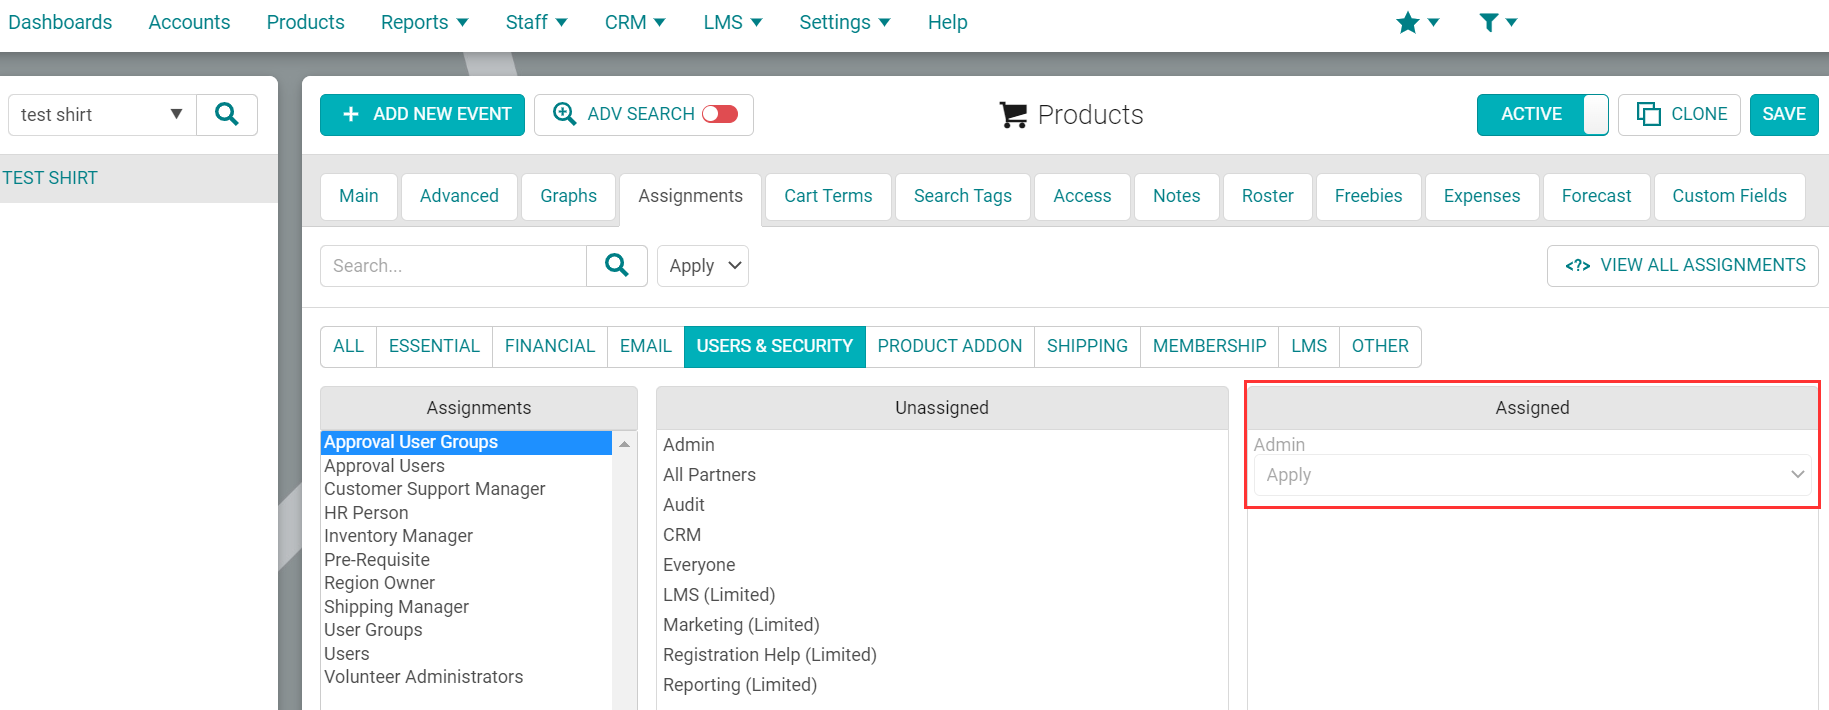Show ALL assignment categories
The width and height of the screenshot is (1829, 710).
(348, 346)
